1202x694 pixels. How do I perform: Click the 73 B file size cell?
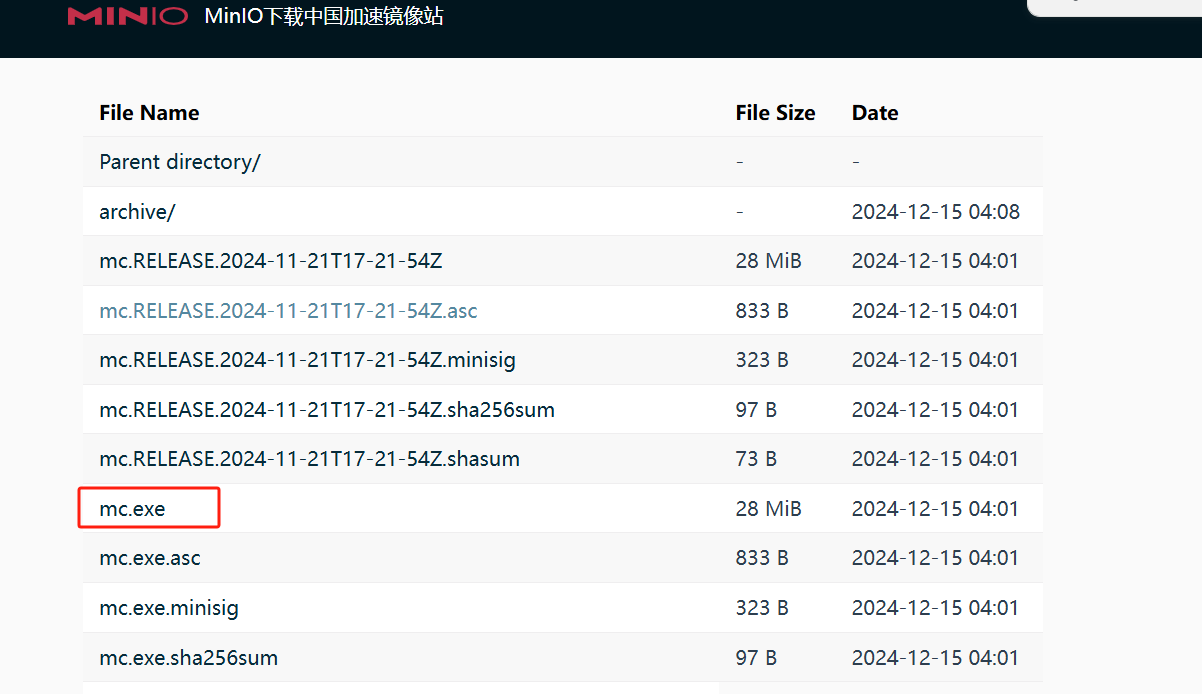pyautogui.click(x=756, y=459)
